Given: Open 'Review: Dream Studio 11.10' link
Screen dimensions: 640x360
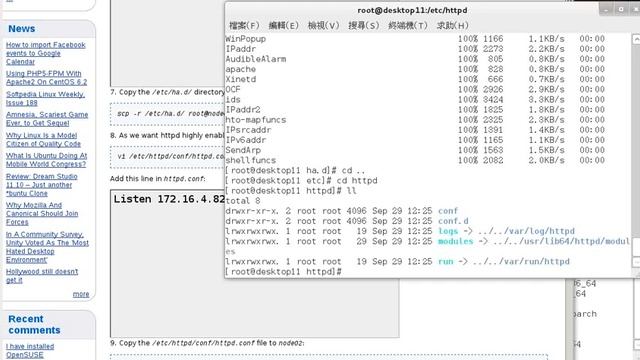Looking at the screenshot, I should [41, 184].
